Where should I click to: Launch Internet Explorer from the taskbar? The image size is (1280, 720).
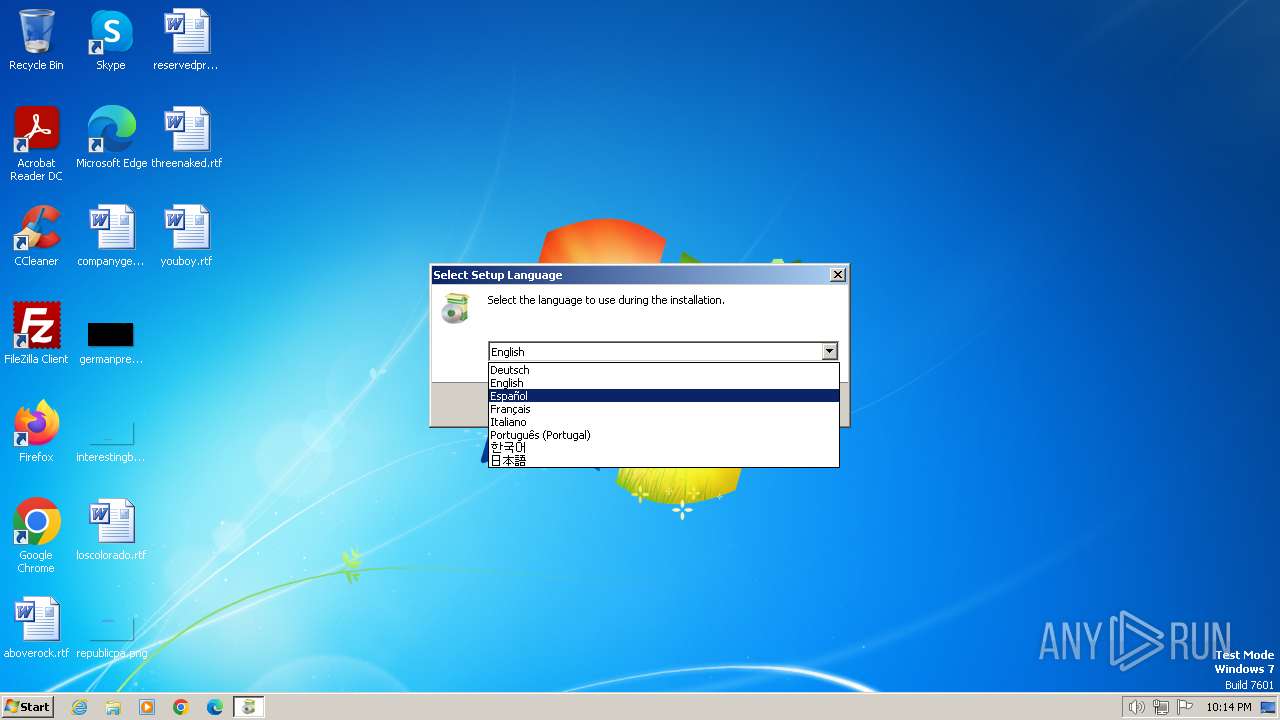[x=79, y=707]
